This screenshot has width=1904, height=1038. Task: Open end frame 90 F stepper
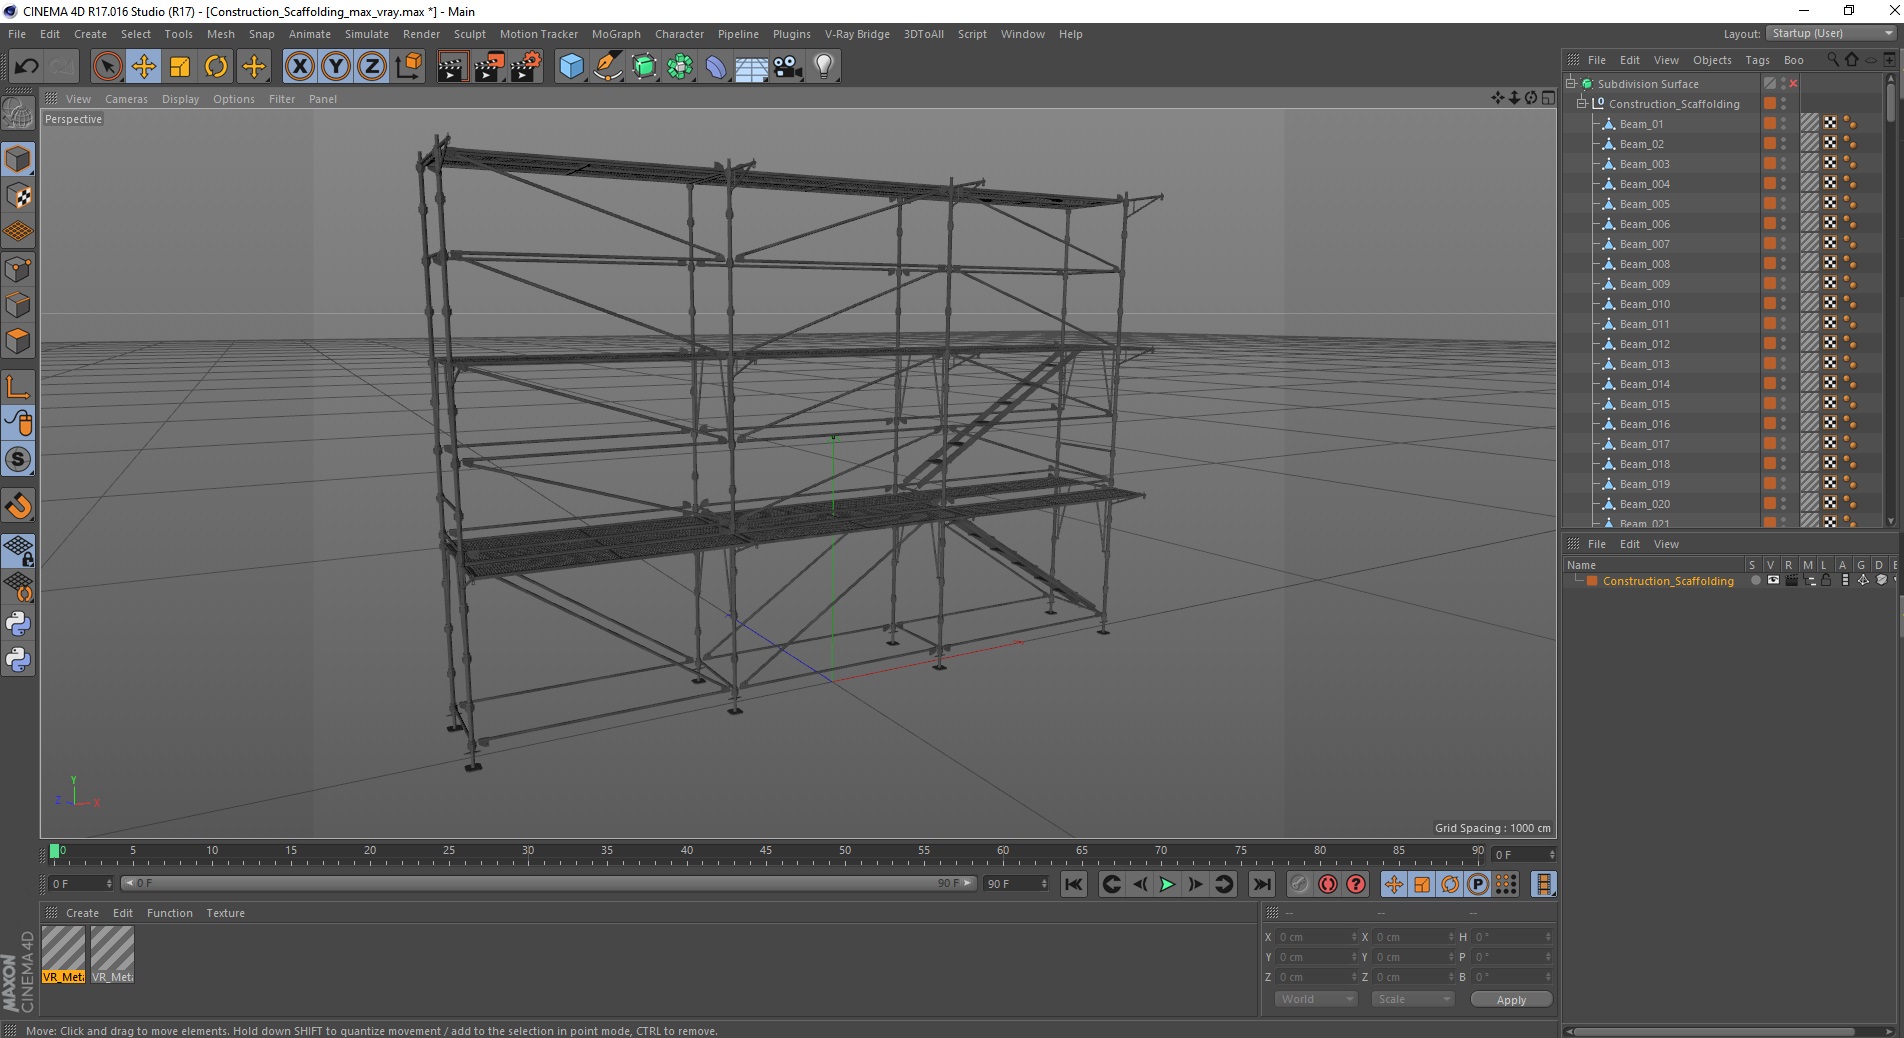point(1044,884)
